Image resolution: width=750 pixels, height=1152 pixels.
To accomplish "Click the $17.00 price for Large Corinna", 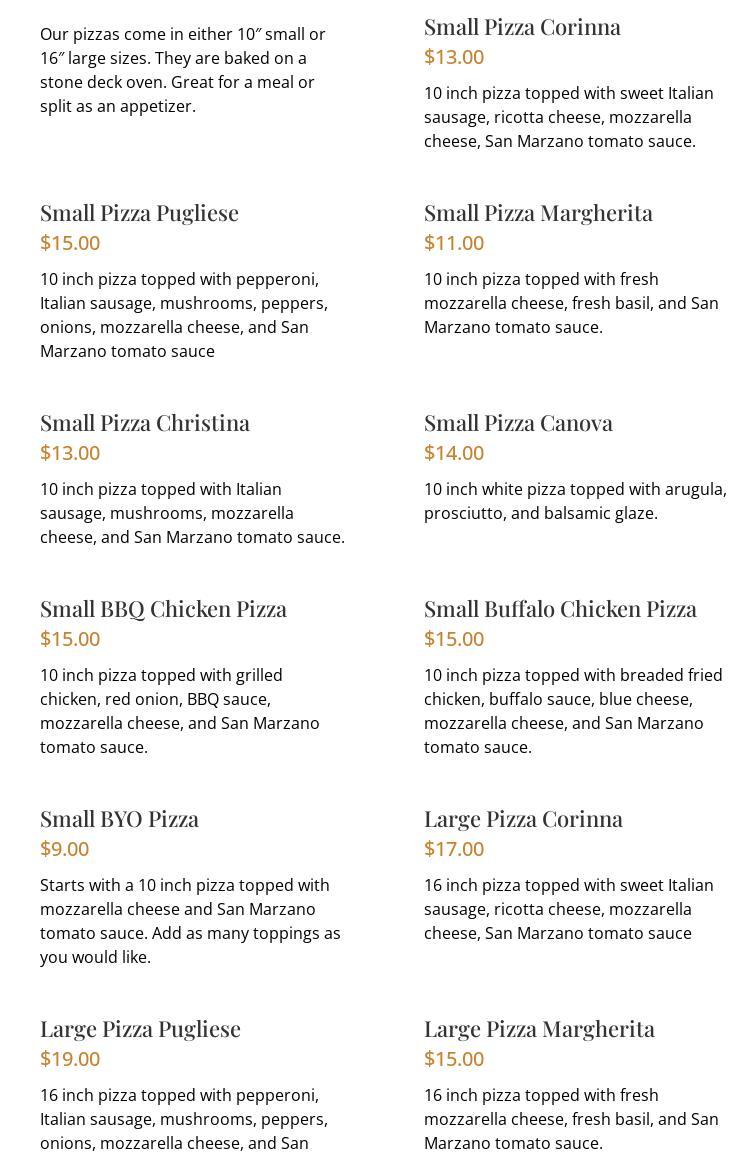I will [454, 849].
